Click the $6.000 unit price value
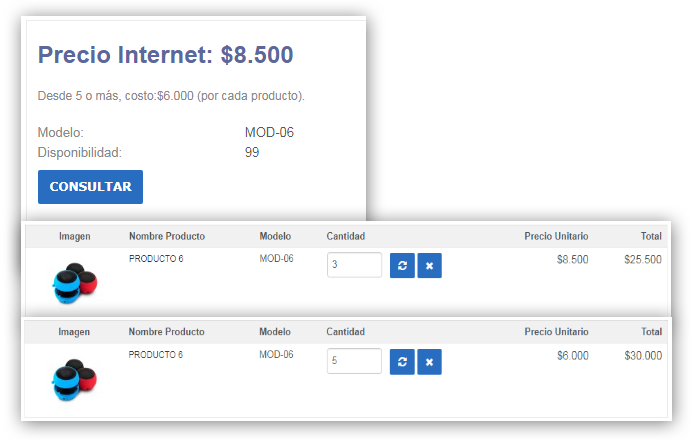692x440 pixels. point(572,356)
